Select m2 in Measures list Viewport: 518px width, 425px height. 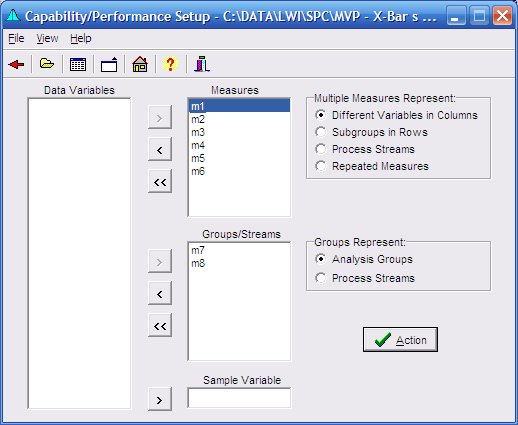(239, 119)
